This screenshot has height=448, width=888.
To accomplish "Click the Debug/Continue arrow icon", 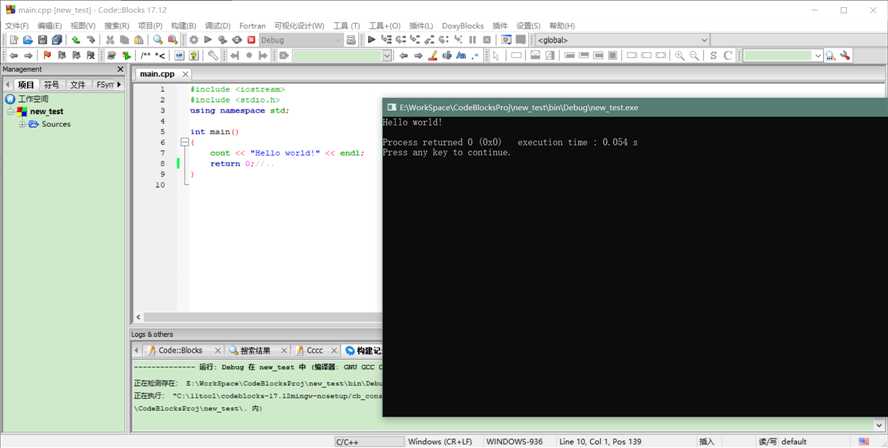I will (372, 40).
